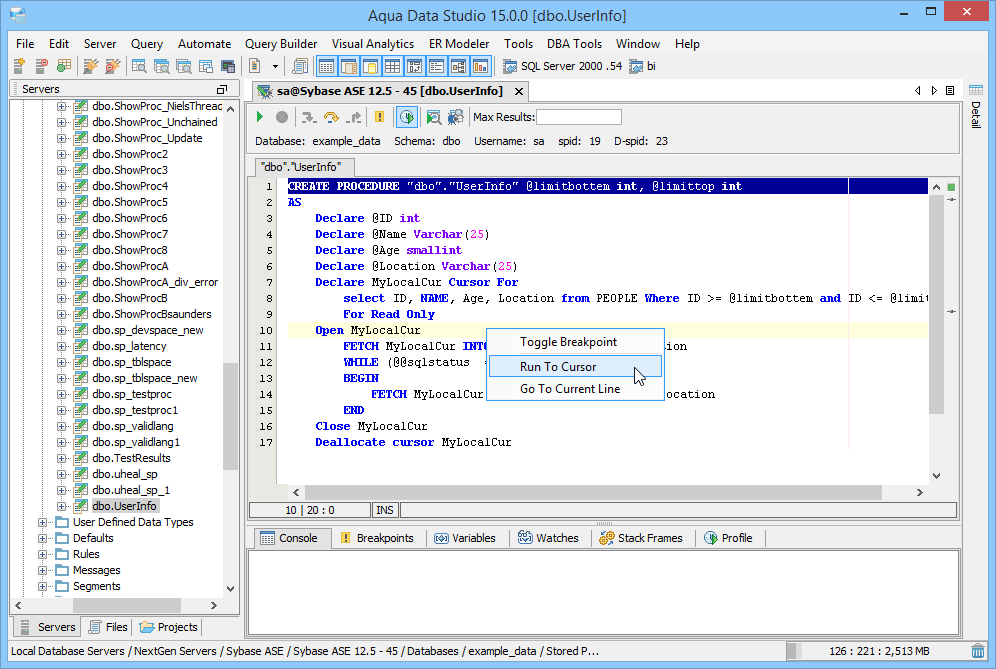Open the DBA Tools menu

[574, 44]
